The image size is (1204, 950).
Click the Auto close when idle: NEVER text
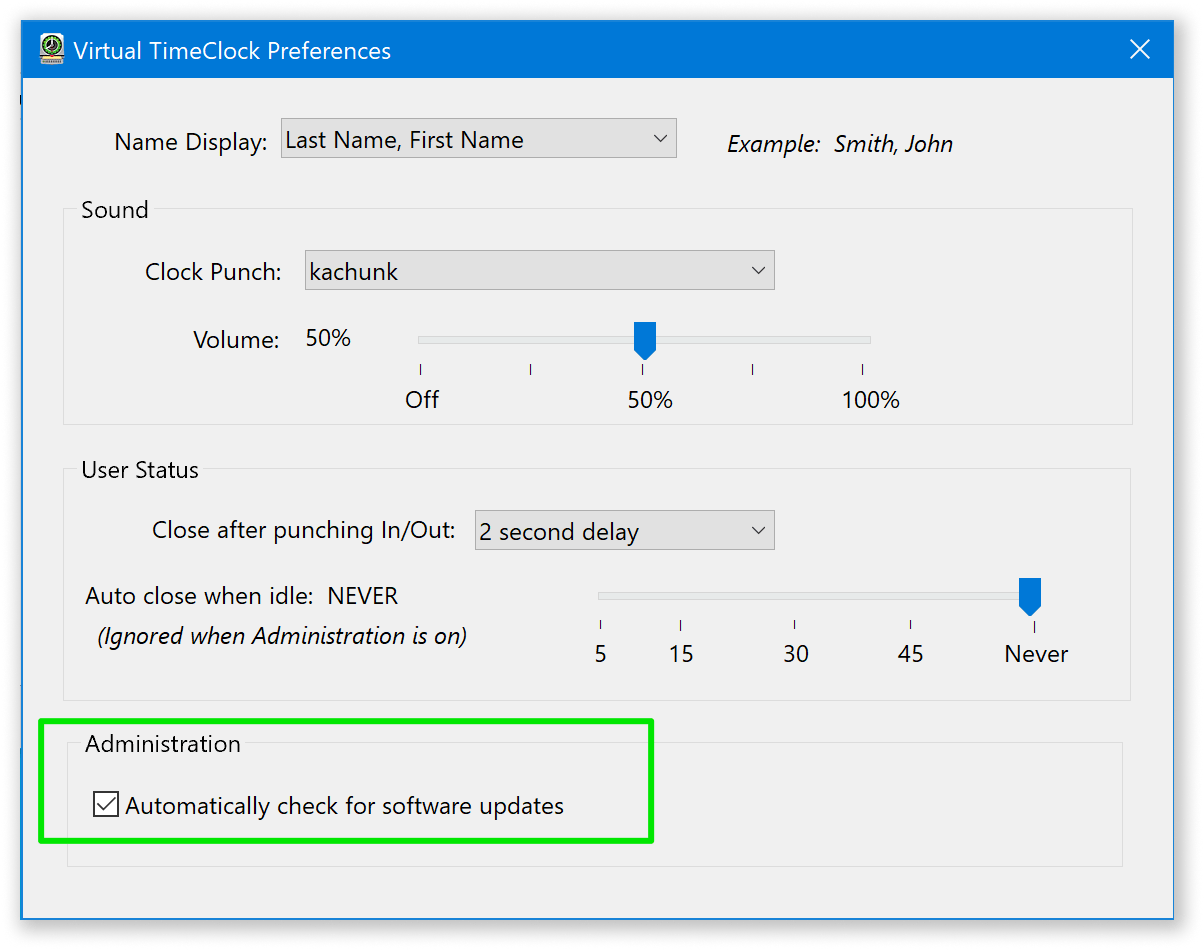pos(242,596)
